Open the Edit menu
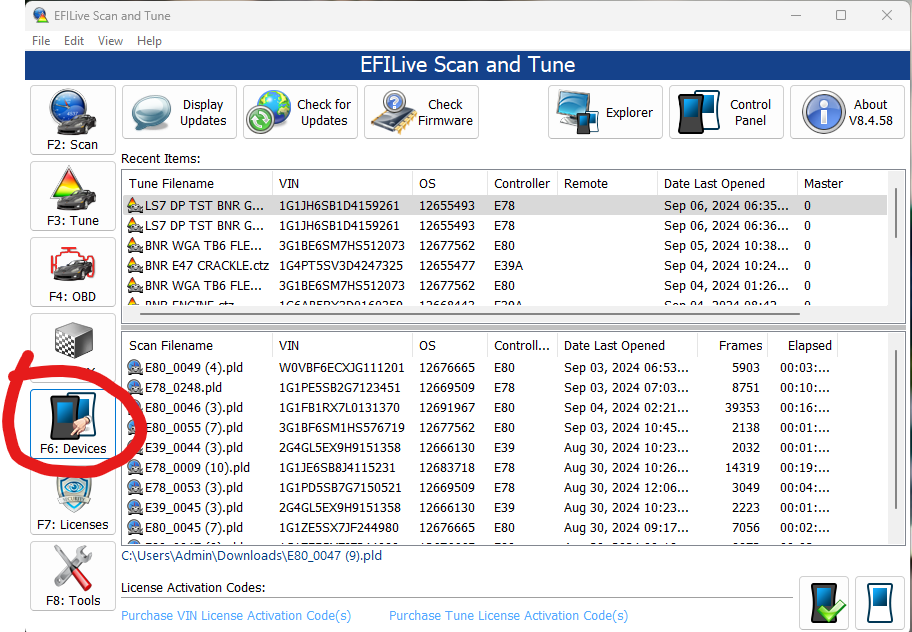This screenshot has height=632, width=912. pos(74,41)
